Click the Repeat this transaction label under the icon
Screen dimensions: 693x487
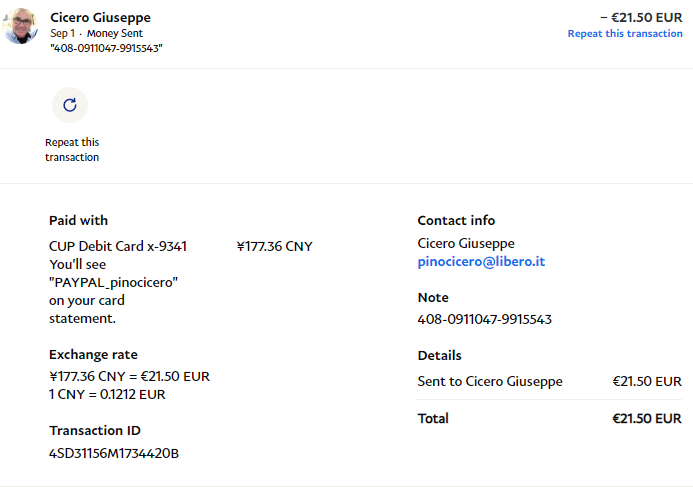click(72, 150)
